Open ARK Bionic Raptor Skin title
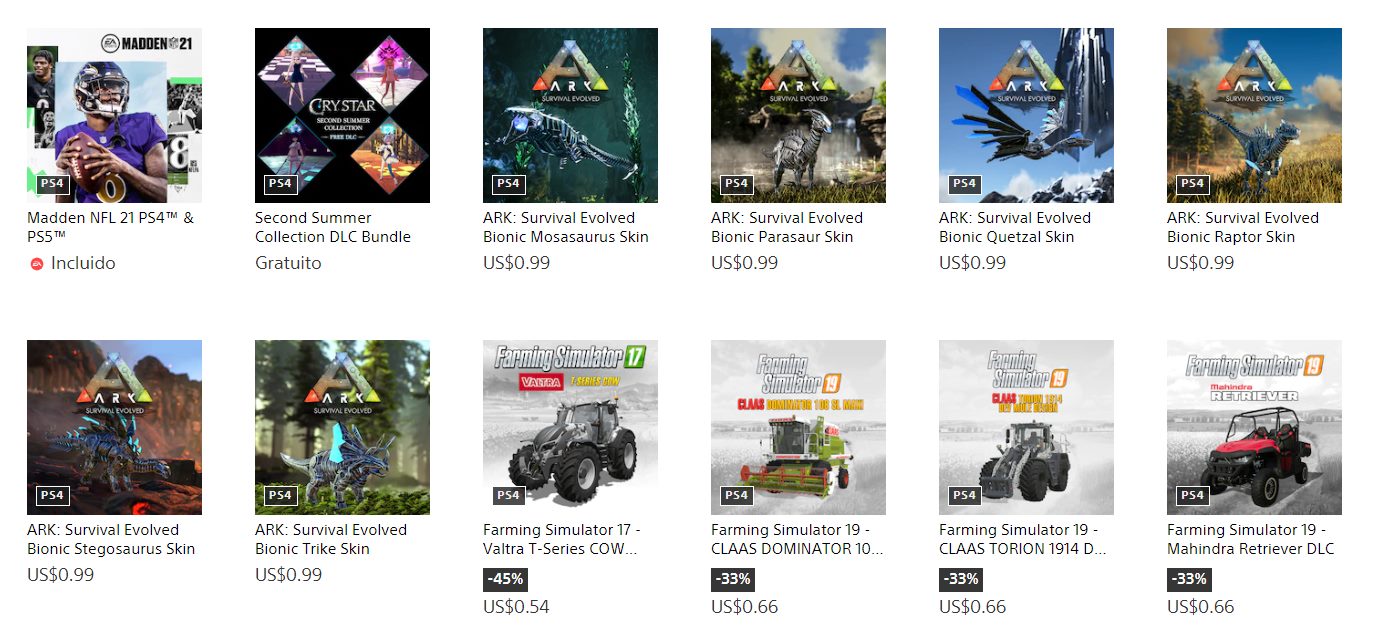 click(1243, 227)
